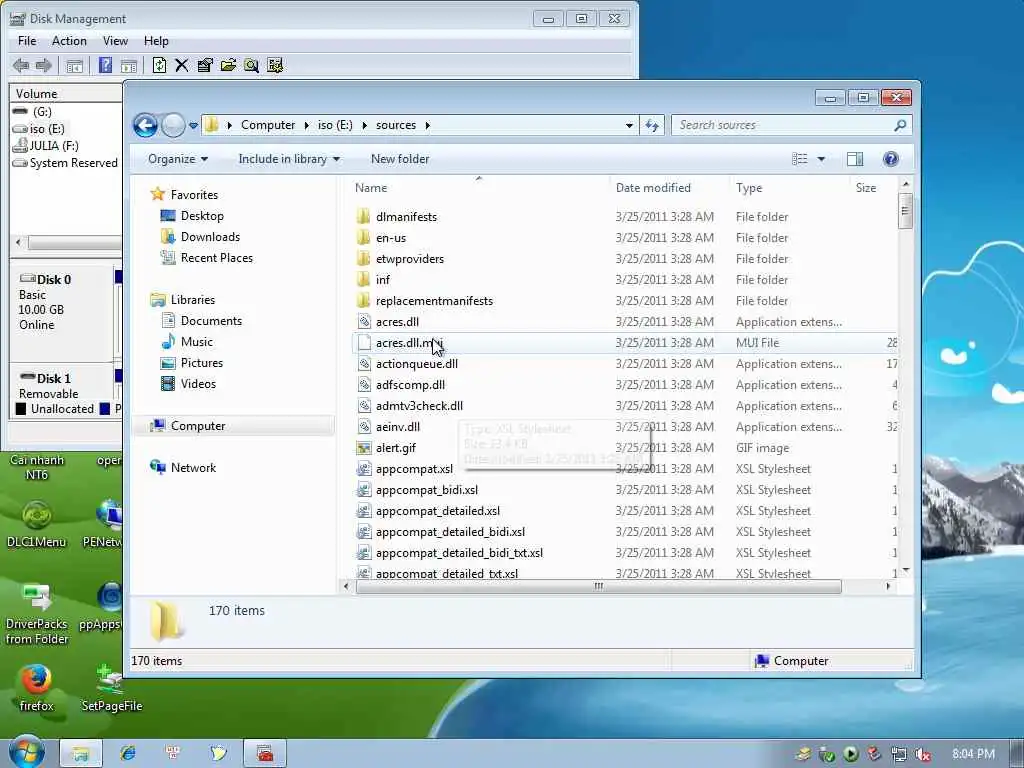Image resolution: width=1024 pixels, height=768 pixels.
Task: Select Music under Libraries
Action: [197, 342]
